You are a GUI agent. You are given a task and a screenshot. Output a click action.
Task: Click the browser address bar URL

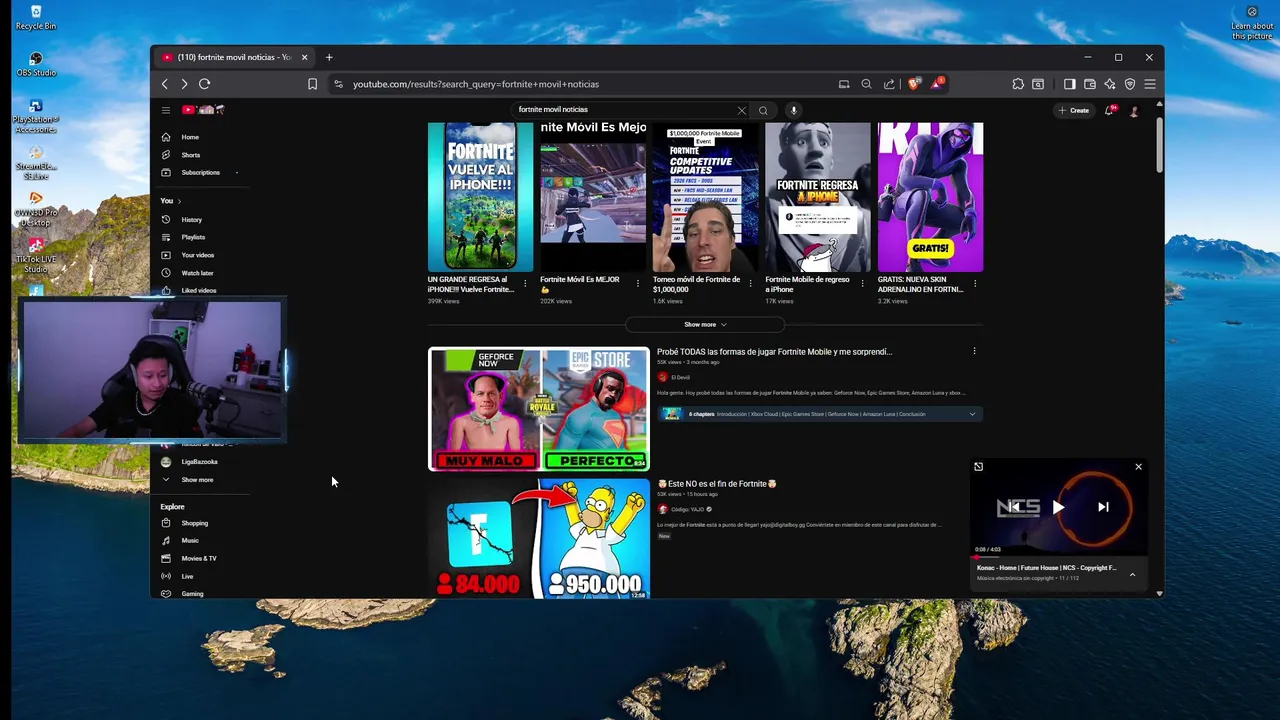coord(476,84)
